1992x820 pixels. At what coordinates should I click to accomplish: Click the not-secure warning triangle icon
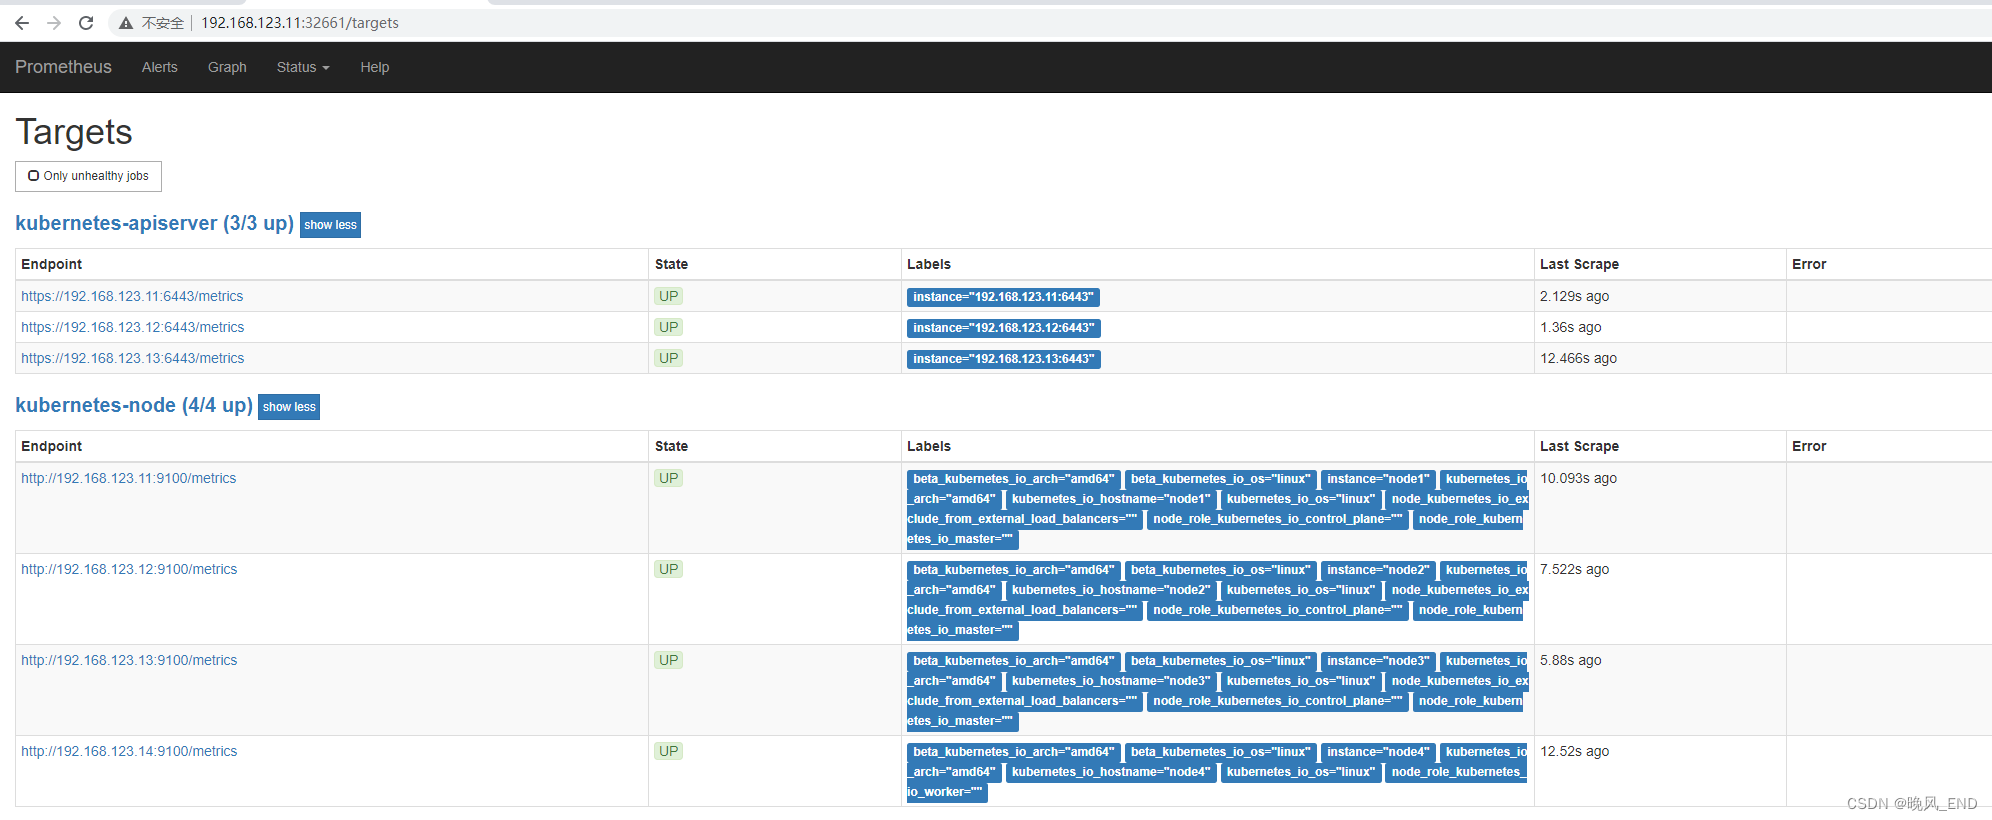pyautogui.click(x=126, y=23)
